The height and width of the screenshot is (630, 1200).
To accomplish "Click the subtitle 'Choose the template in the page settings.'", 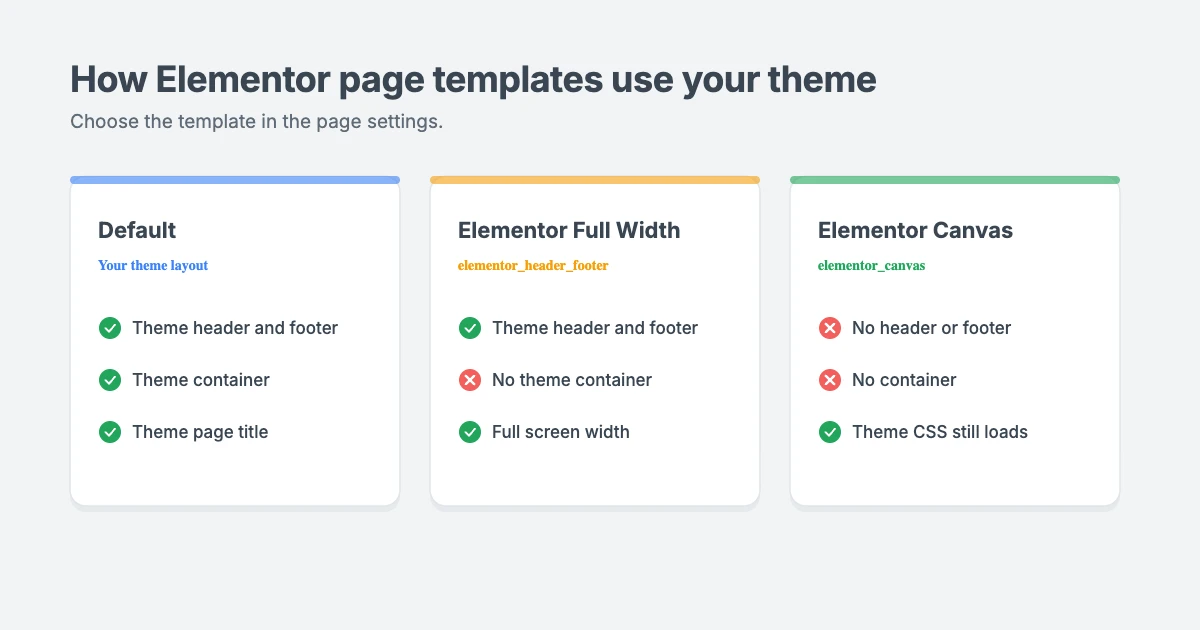I will coord(256,122).
